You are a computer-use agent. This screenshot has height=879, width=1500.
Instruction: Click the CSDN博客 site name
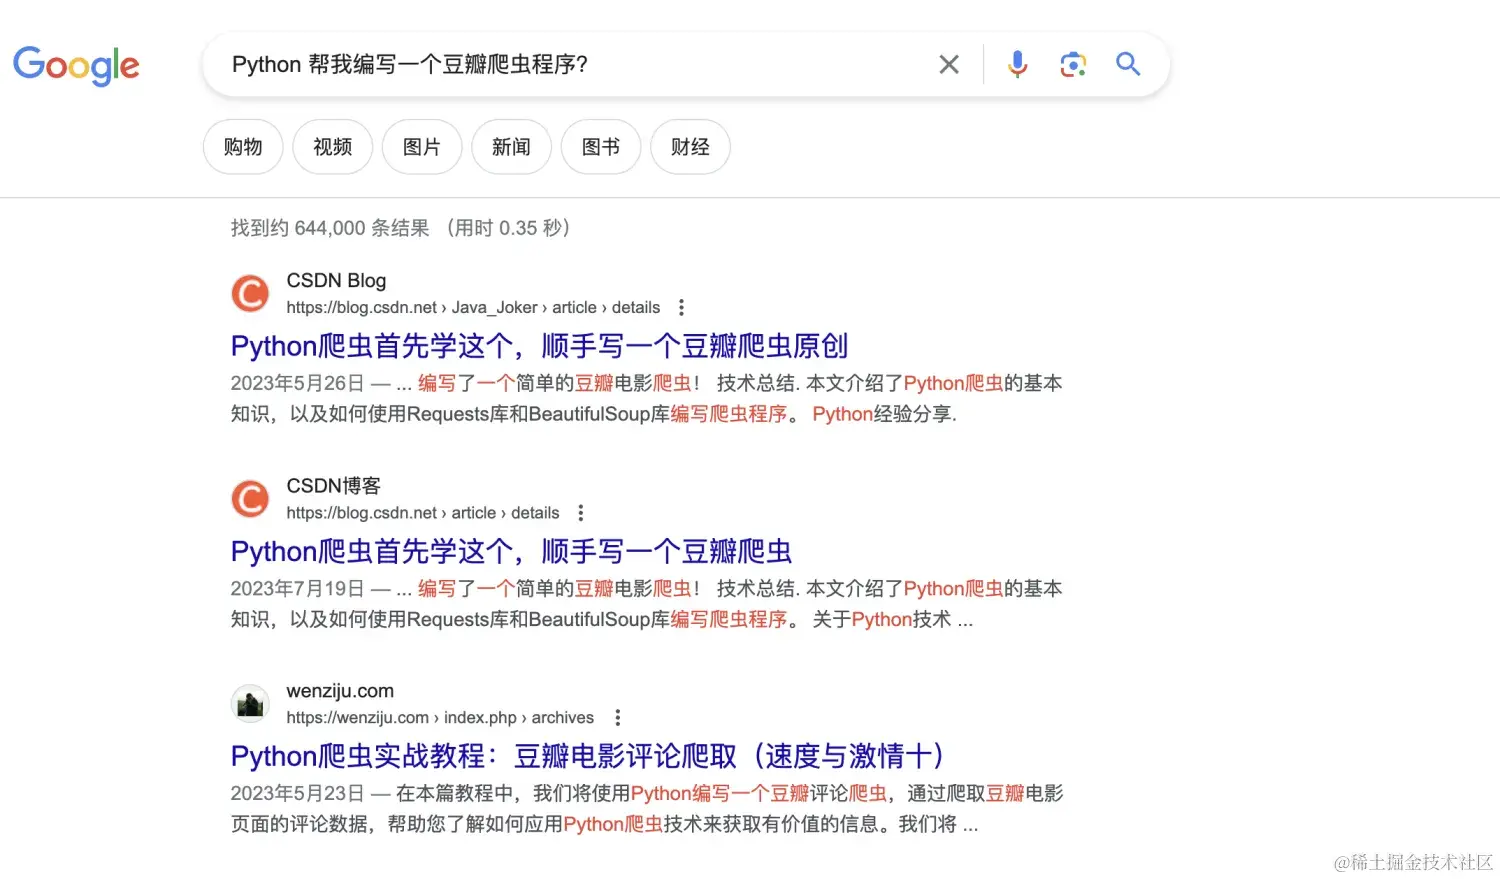click(334, 486)
